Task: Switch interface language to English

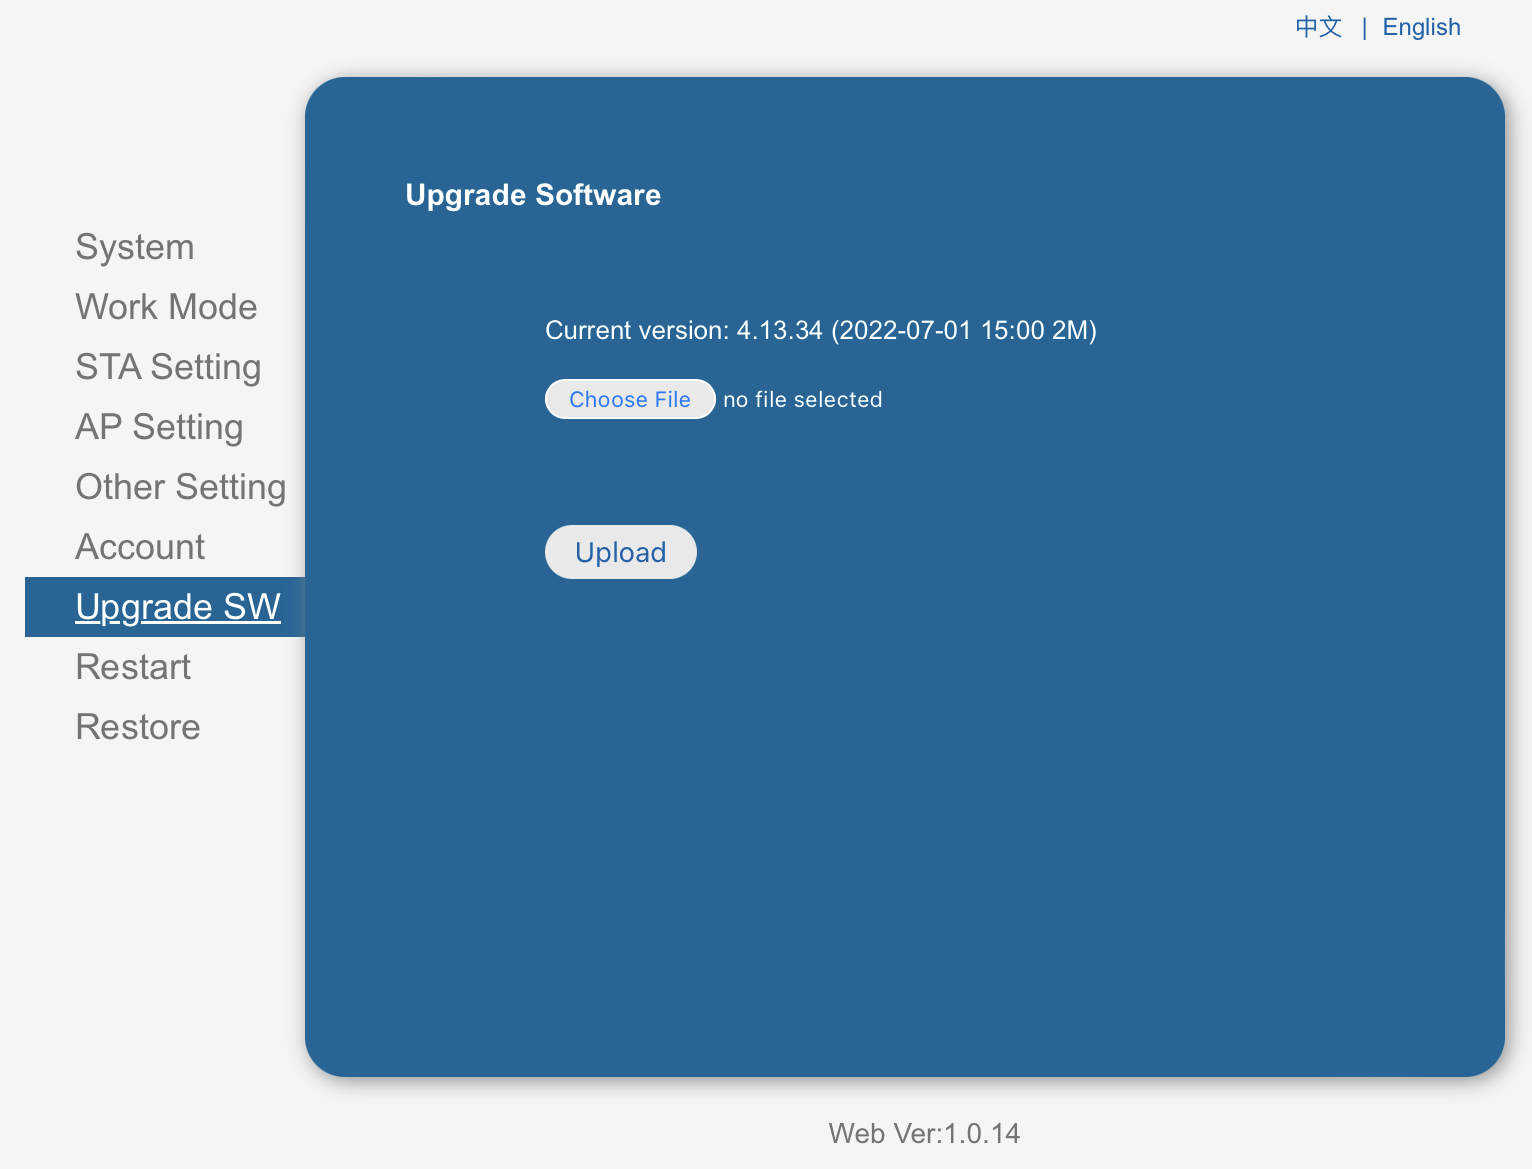Action: tap(1421, 27)
